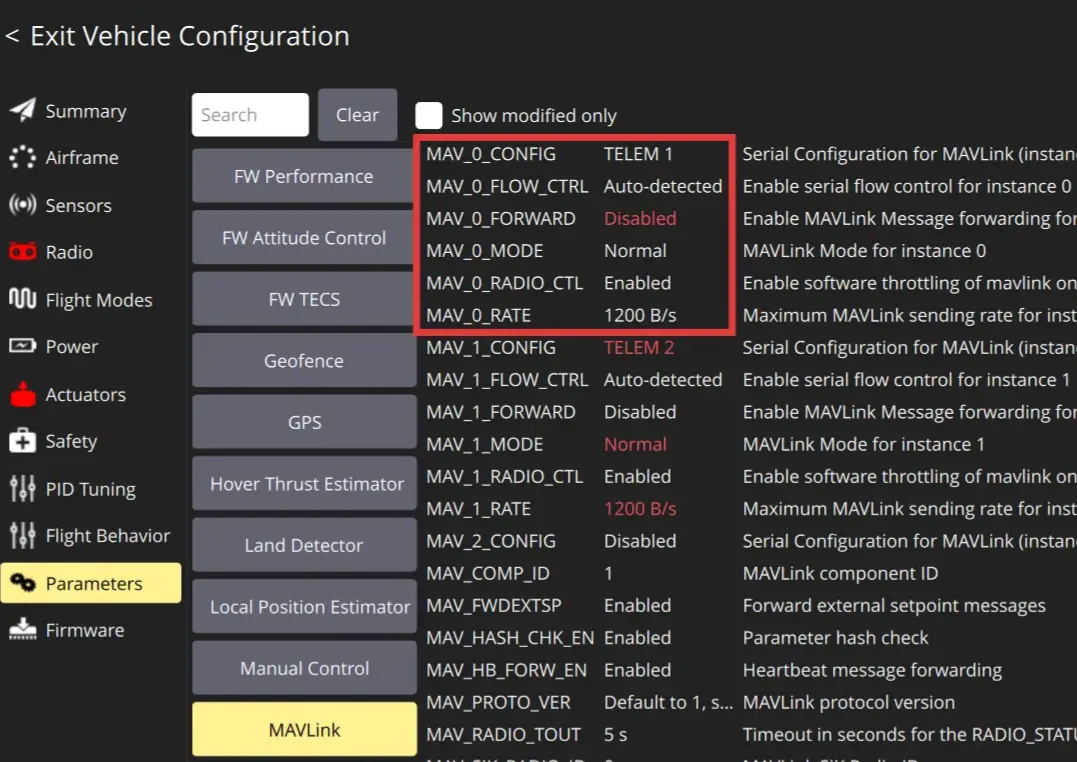Open the Summary configuration page
This screenshot has height=762, width=1077.
point(86,111)
